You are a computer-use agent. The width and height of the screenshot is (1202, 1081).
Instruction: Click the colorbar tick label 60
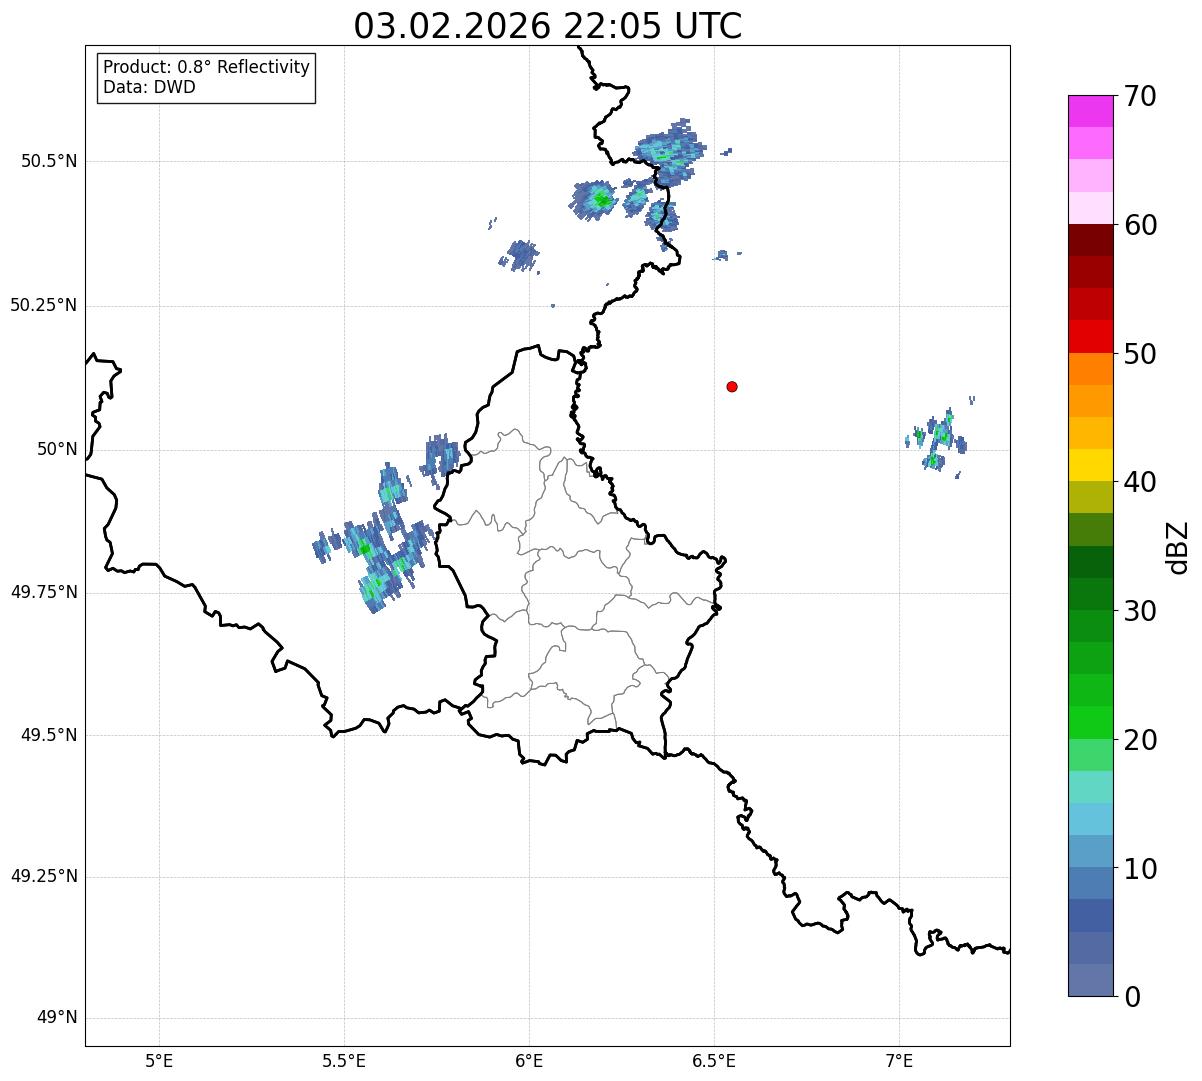[x=1140, y=225]
